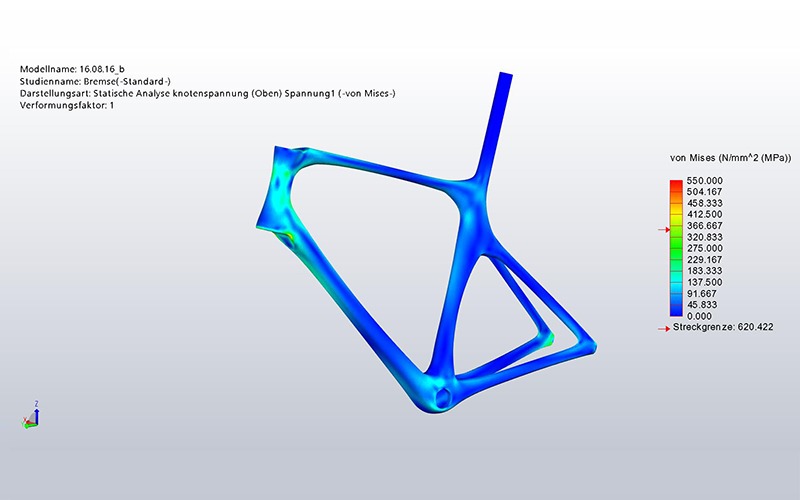Select the 'Studienname: Bremse(-Standard-)' line
The height and width of the screenshot is (500, 800).
(95, 81)
